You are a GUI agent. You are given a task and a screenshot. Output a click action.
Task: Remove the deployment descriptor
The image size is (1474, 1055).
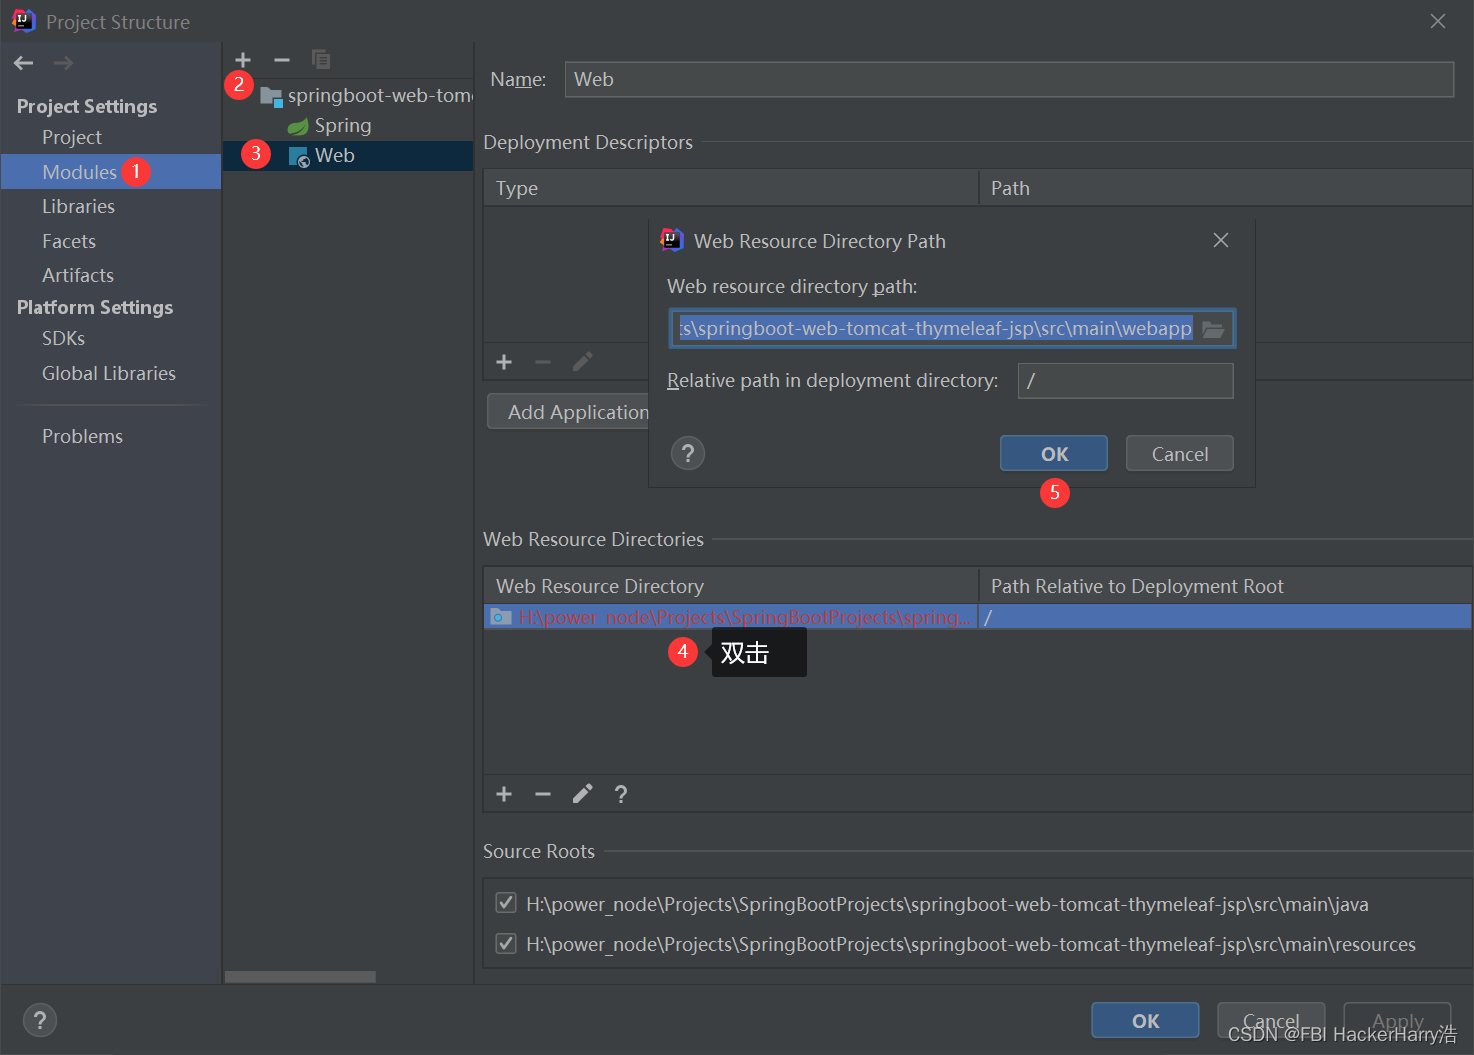[543, 362]
